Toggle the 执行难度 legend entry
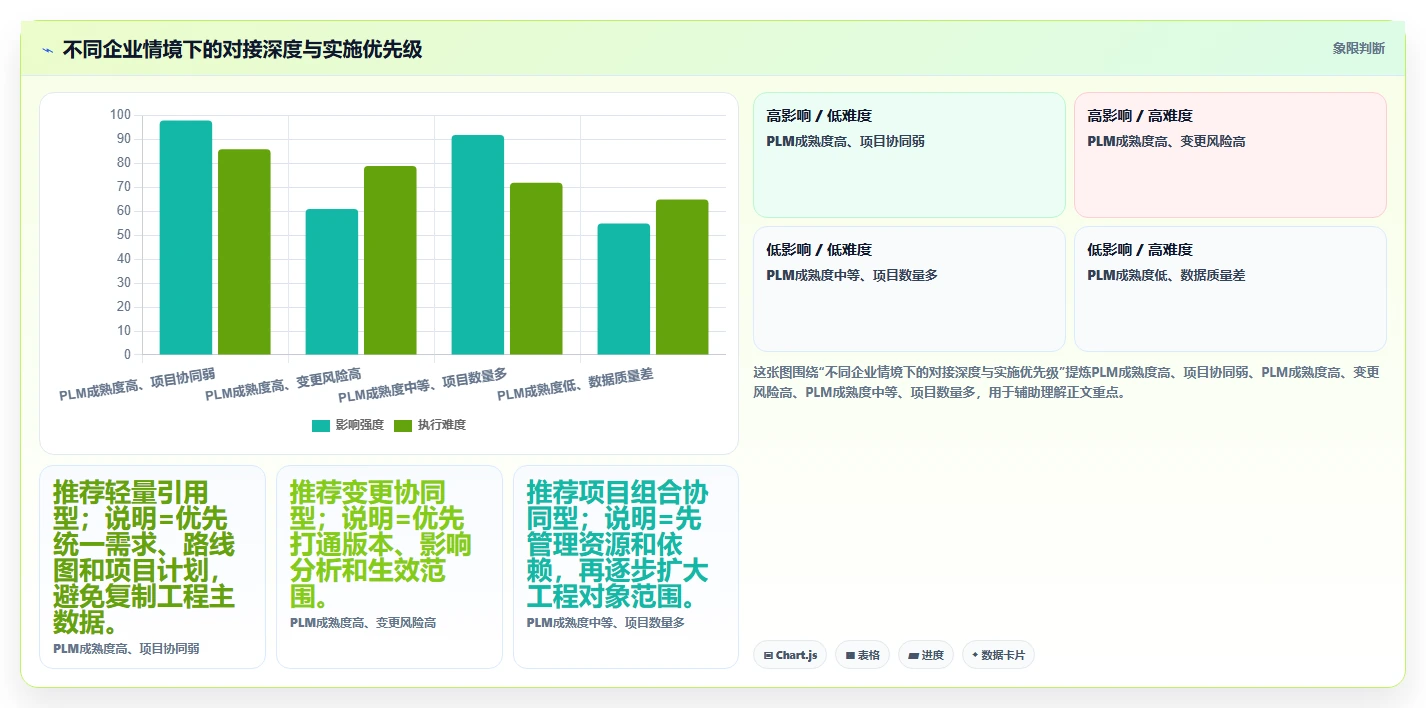 [430, 425]
